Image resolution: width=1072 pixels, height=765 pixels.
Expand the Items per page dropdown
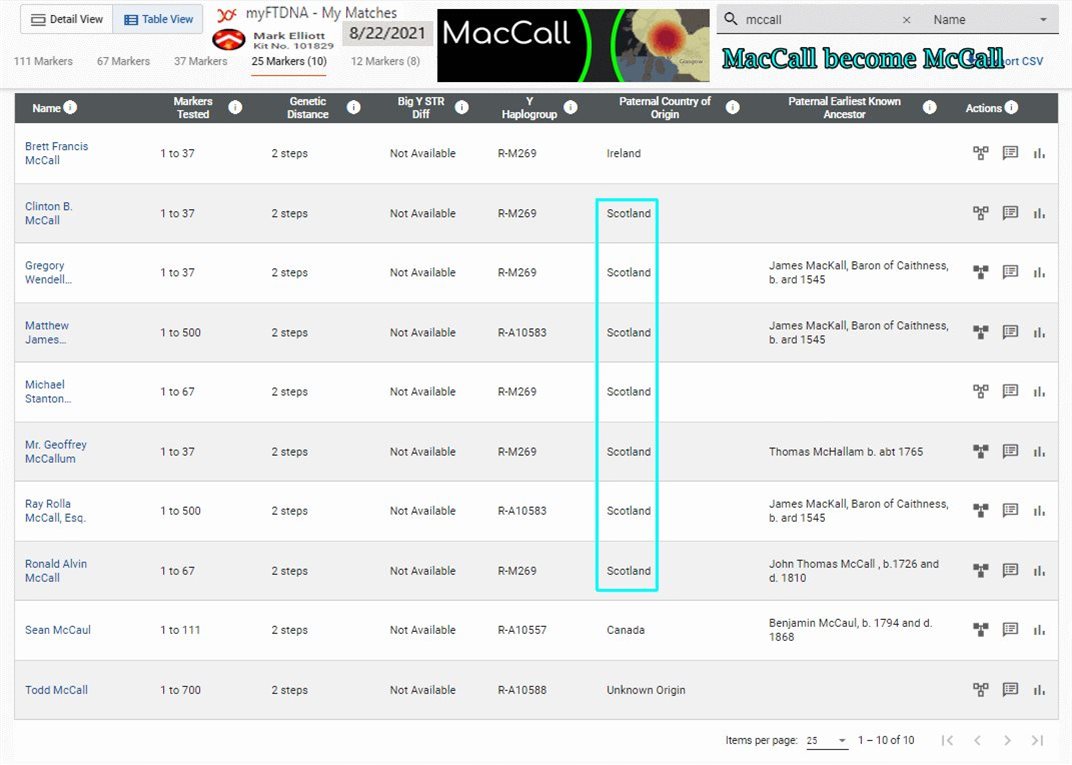pyautogui.click(x=827, y=741)
